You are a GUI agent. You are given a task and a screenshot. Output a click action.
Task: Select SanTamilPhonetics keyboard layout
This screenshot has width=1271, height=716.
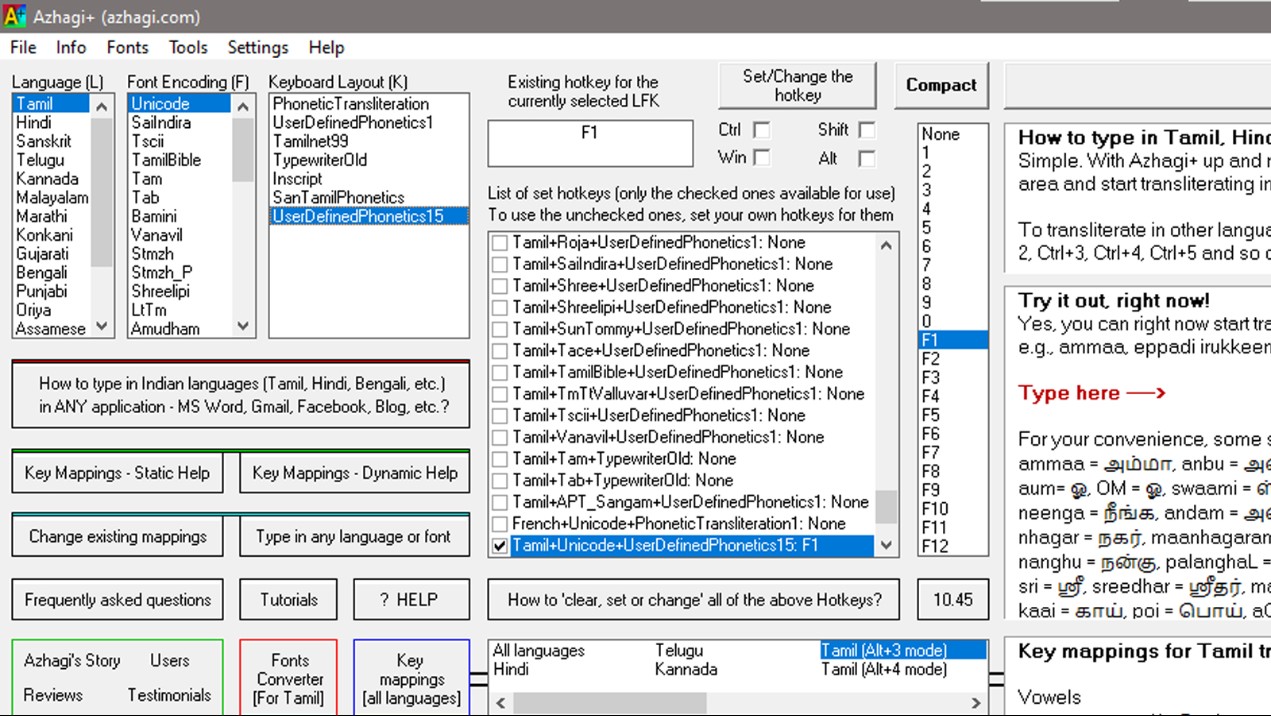tap(369, 198)
